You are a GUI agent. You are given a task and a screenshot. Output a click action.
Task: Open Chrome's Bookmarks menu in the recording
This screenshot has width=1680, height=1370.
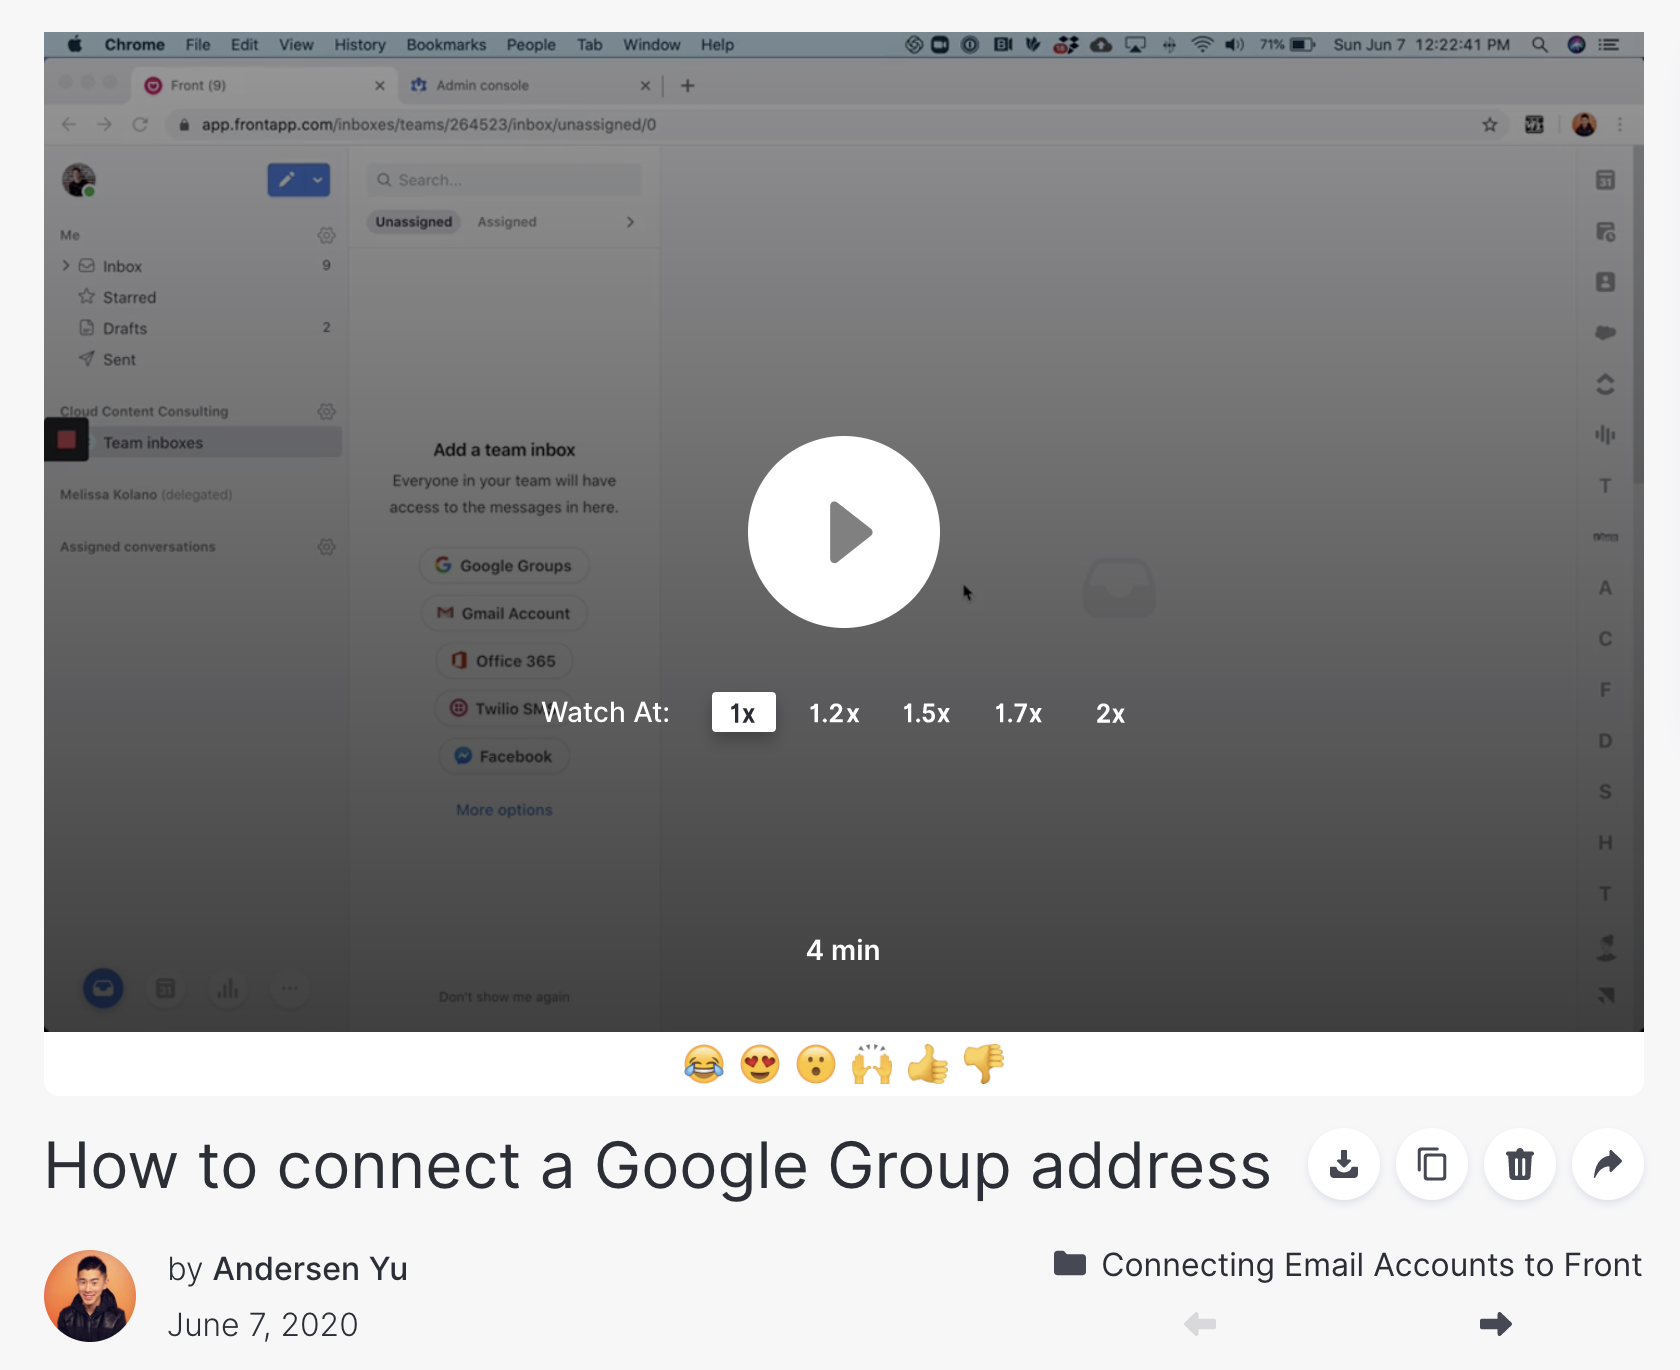point(446,45)
